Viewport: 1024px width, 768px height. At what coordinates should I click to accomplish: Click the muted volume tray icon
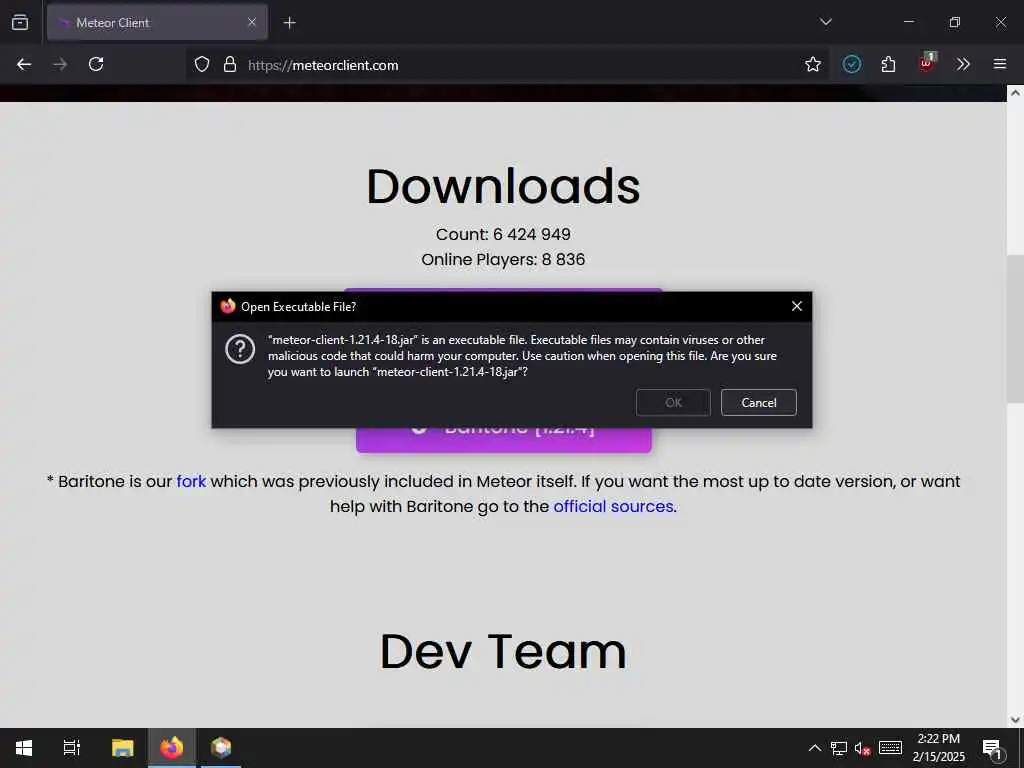pos(862,748)
